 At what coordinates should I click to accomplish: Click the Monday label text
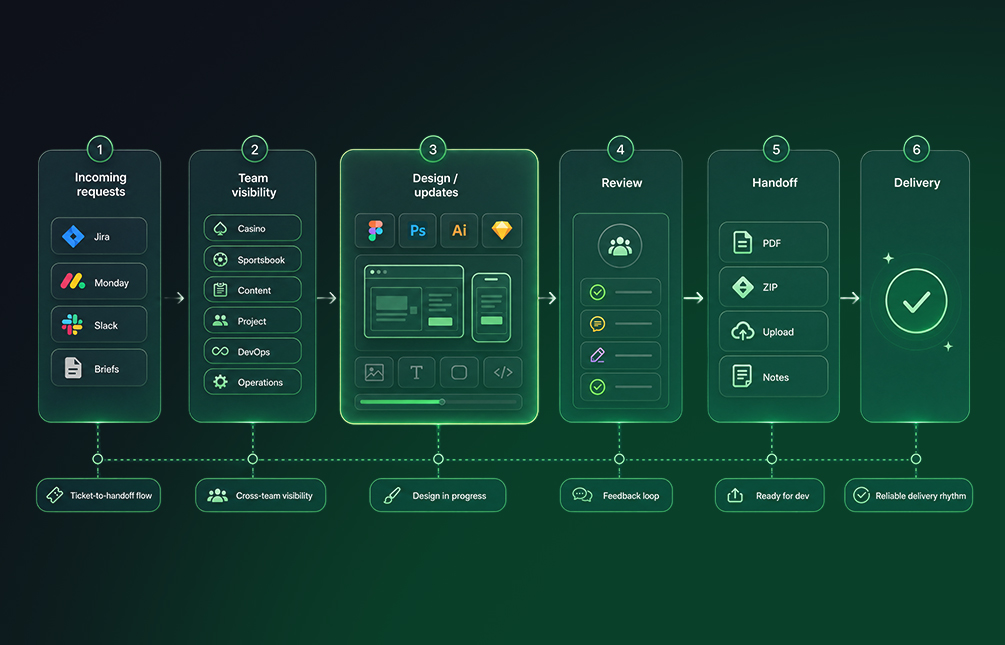pyautogui.click(x=112, y=283)
